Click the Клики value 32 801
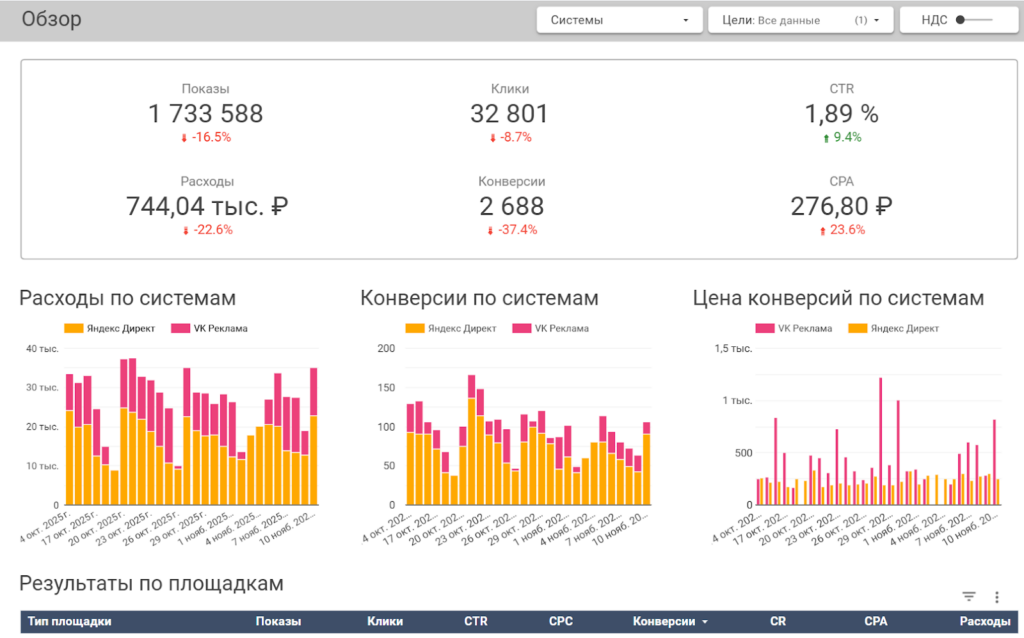The image size is (1024, 638). tap(510, 114)
